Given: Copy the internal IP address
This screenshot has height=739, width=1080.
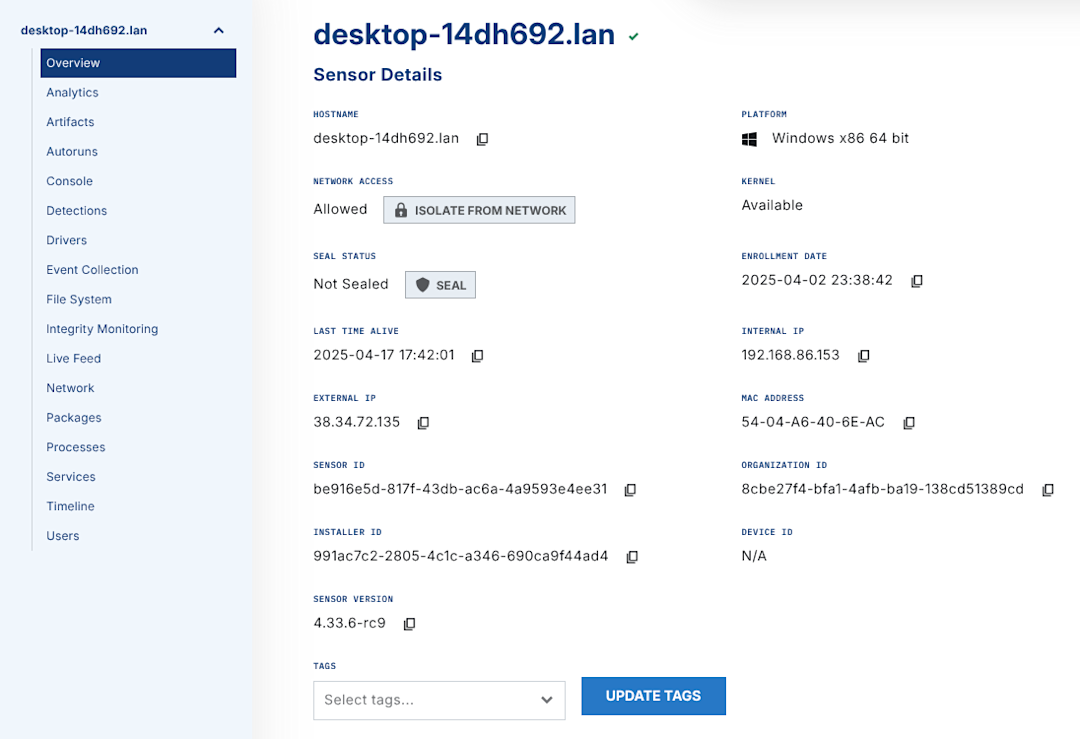Looking at the screenshot, I should pyautogui.click(x=863, y=355).
